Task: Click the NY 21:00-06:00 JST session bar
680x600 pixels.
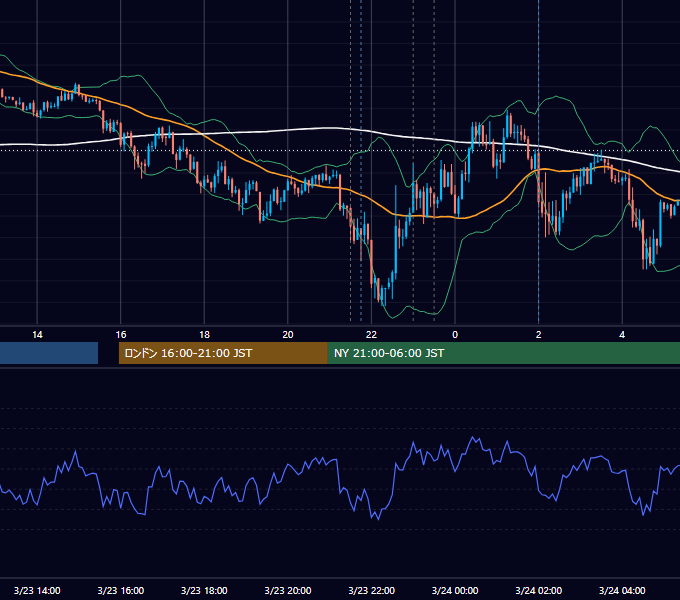Action: pyautogui.click(x=504, y=353)
